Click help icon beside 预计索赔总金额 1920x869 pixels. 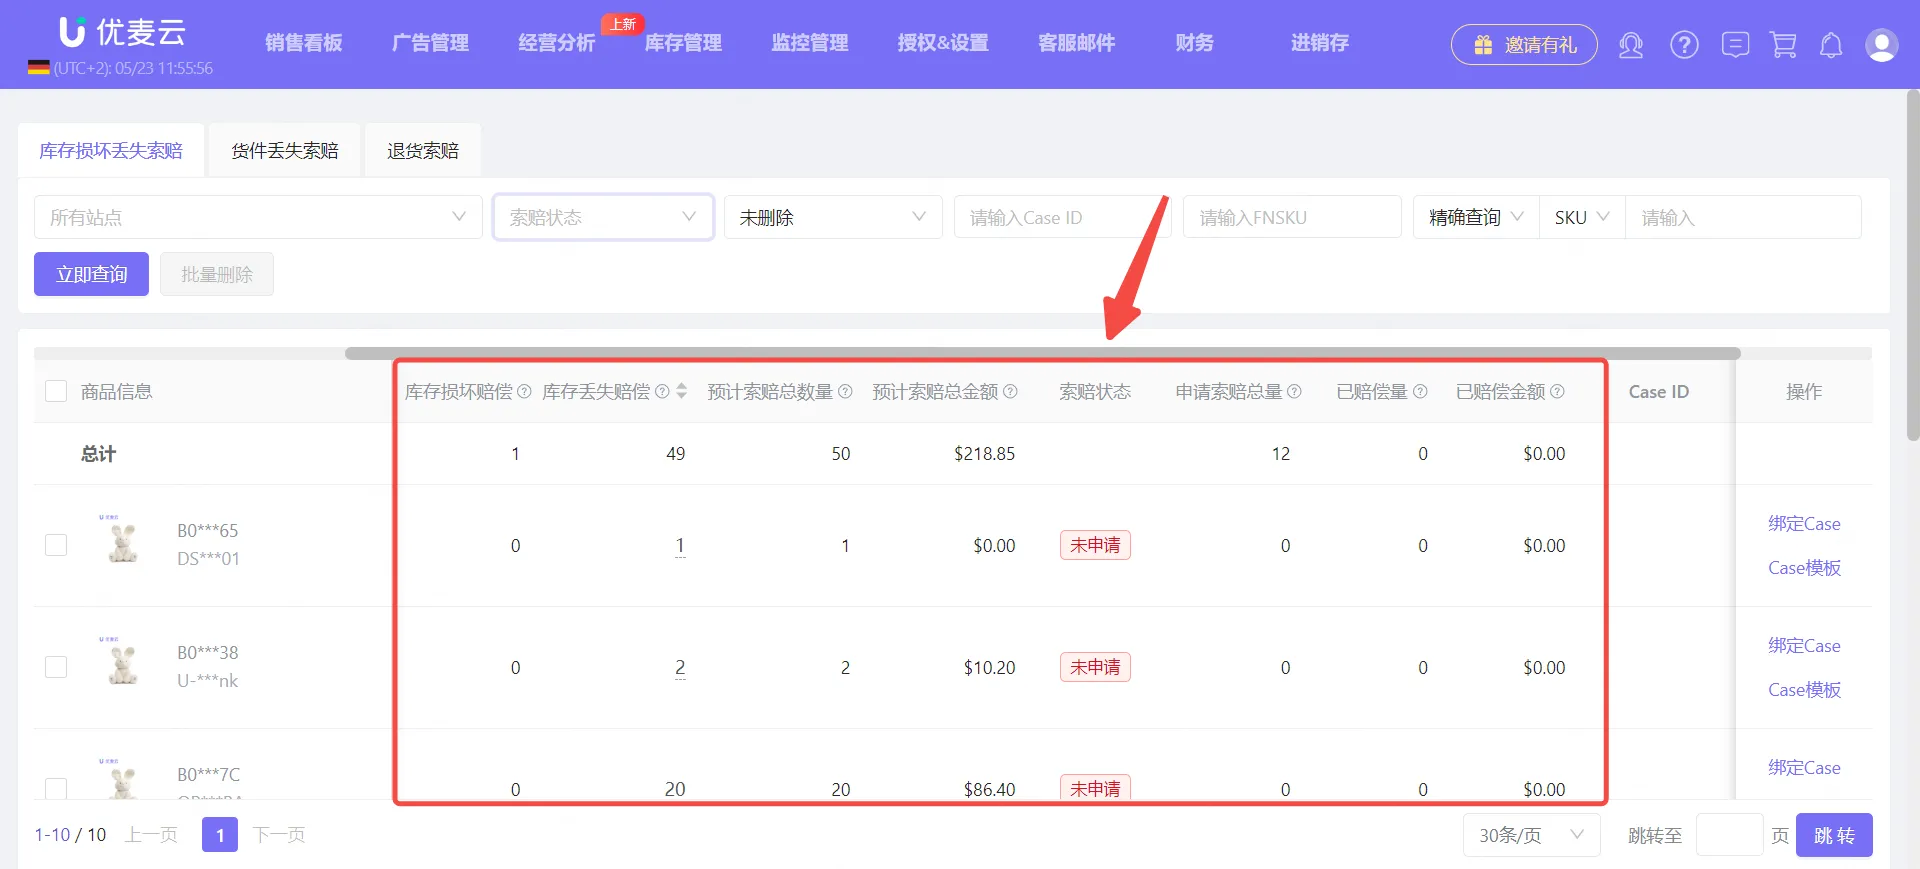coord(1010,391)
